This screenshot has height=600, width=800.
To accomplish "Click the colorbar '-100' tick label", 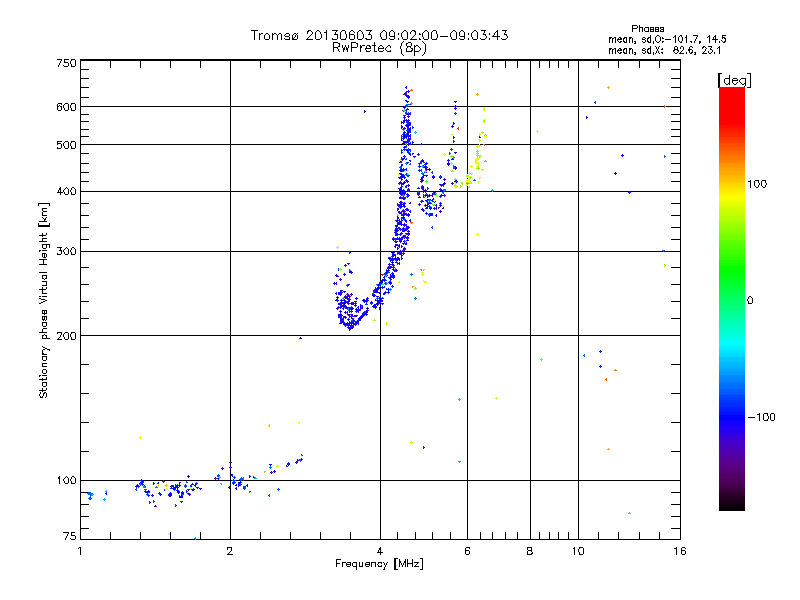I will click(761, 417).
